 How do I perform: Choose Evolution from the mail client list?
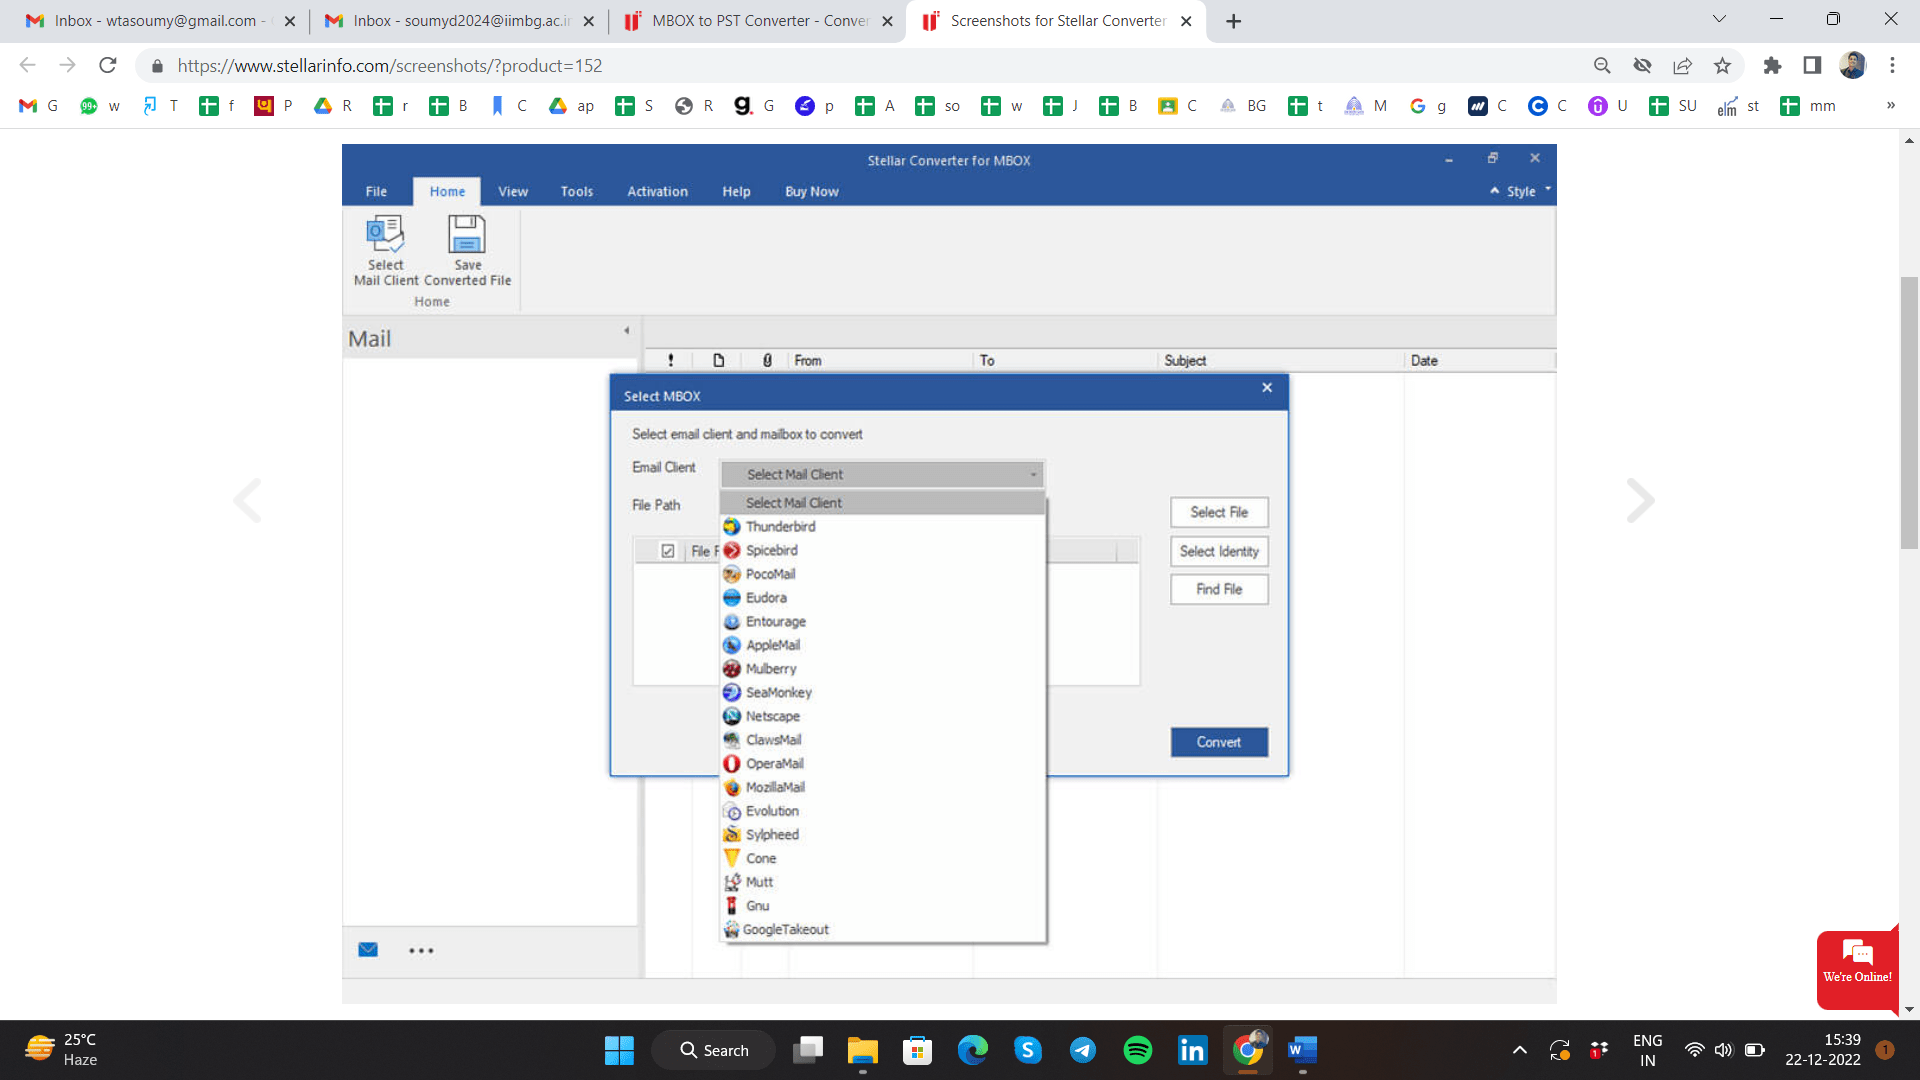click(883, 811)
